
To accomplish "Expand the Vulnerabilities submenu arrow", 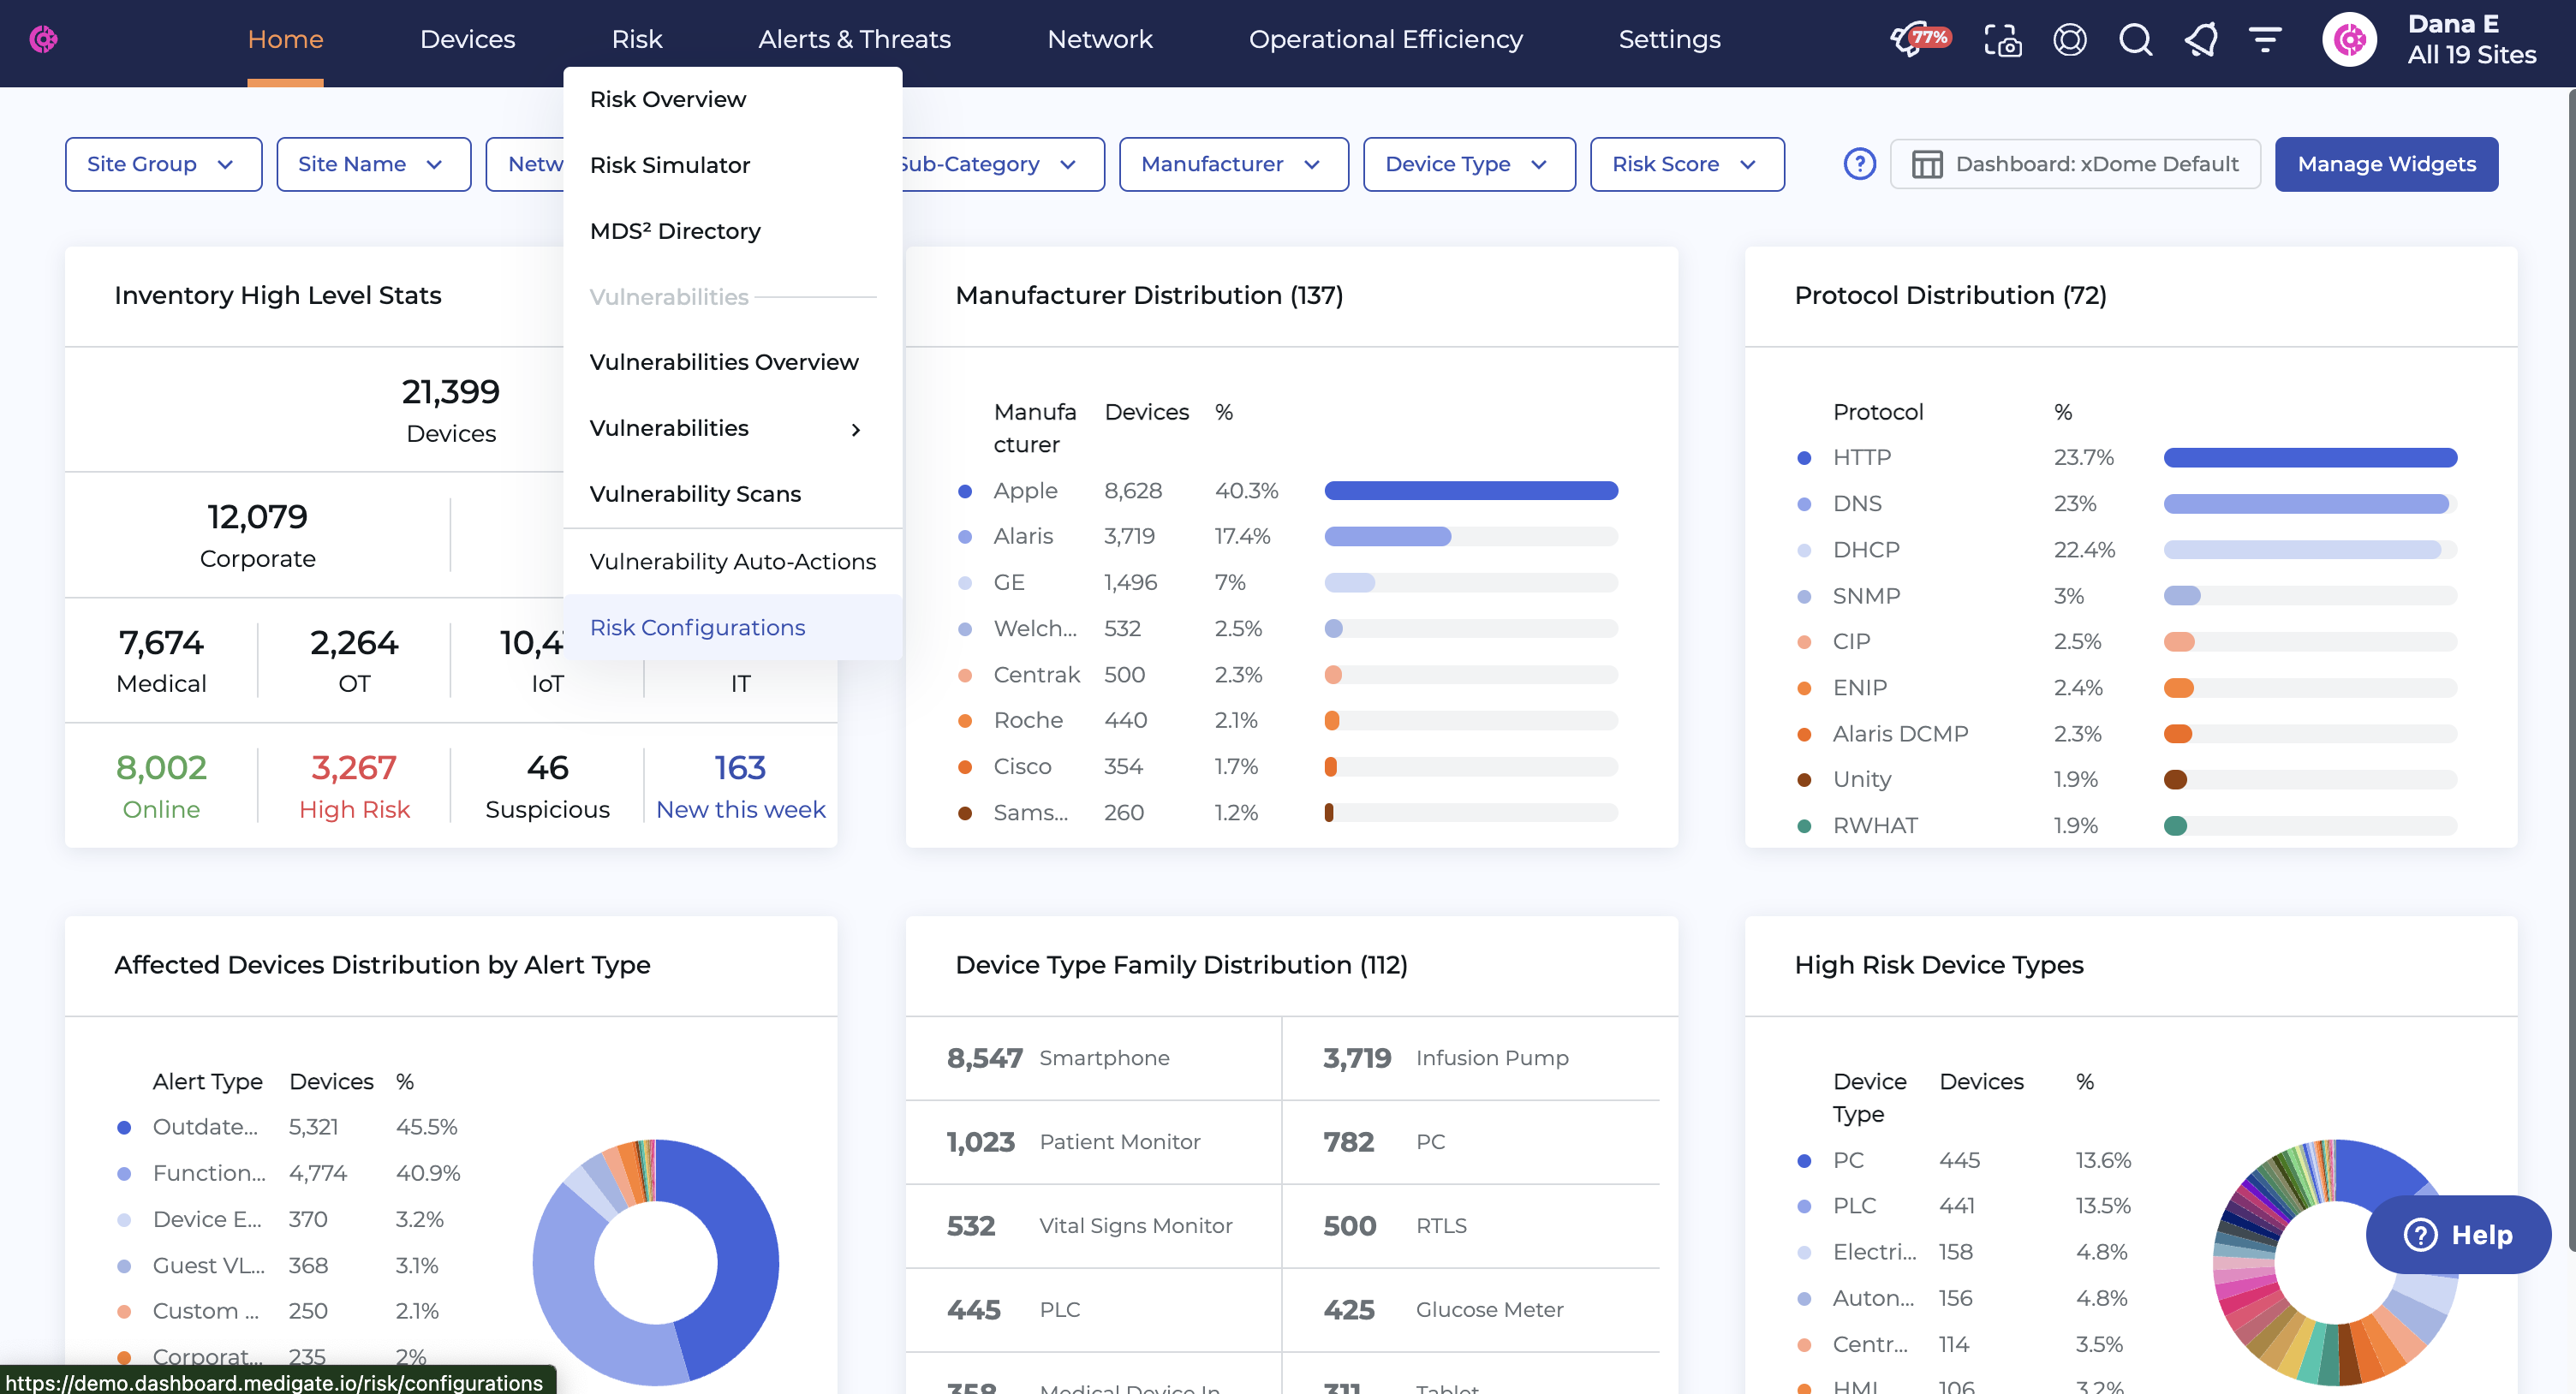I will click(x=855, y=429).
